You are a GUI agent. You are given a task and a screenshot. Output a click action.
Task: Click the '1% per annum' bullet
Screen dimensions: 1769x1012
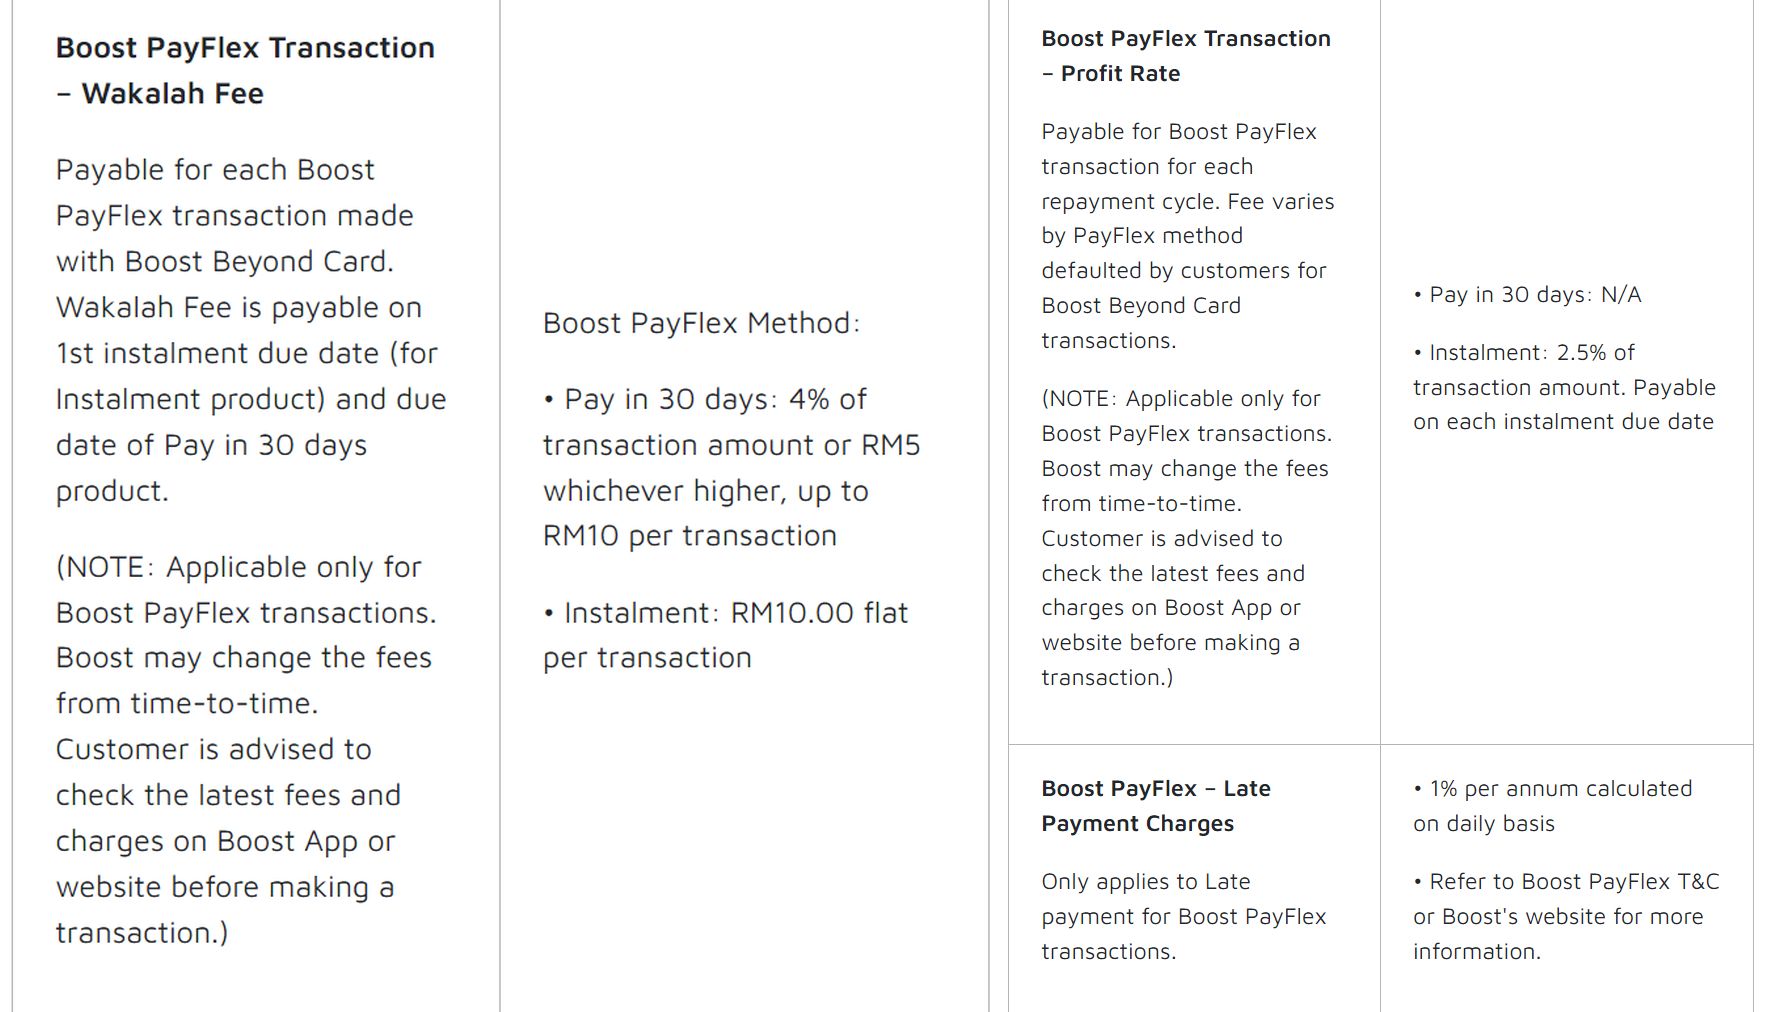click(1552, 806)
